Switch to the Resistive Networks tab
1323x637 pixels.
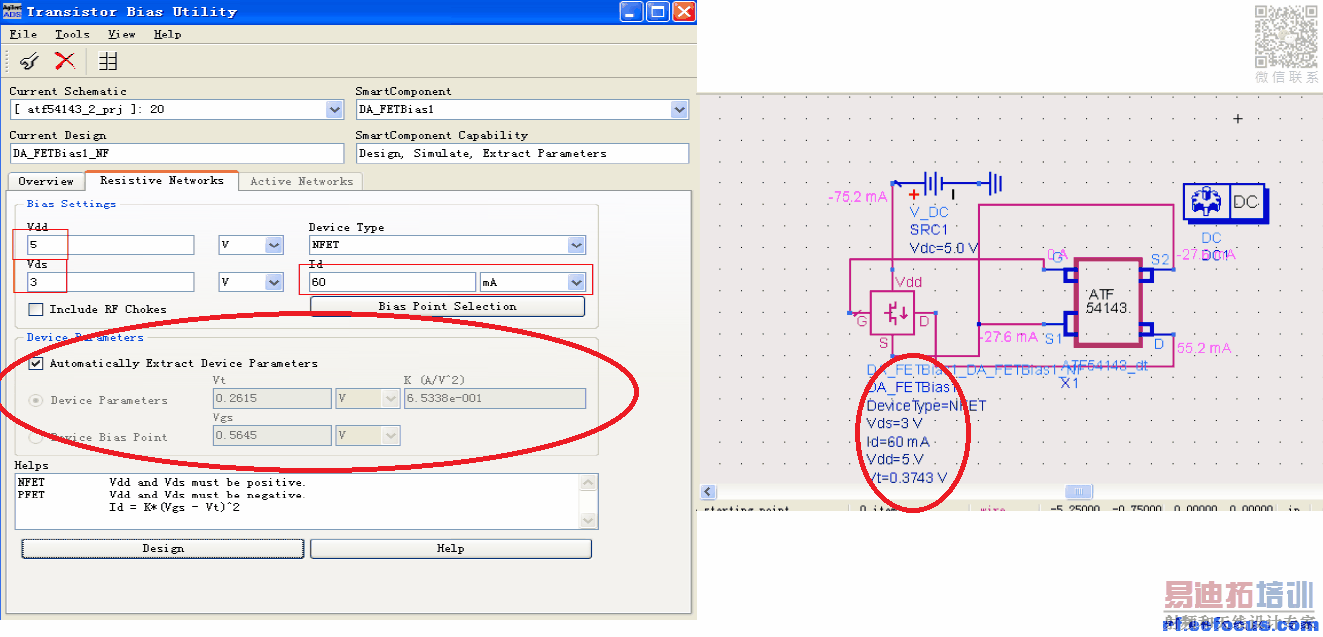click(162, 180)
